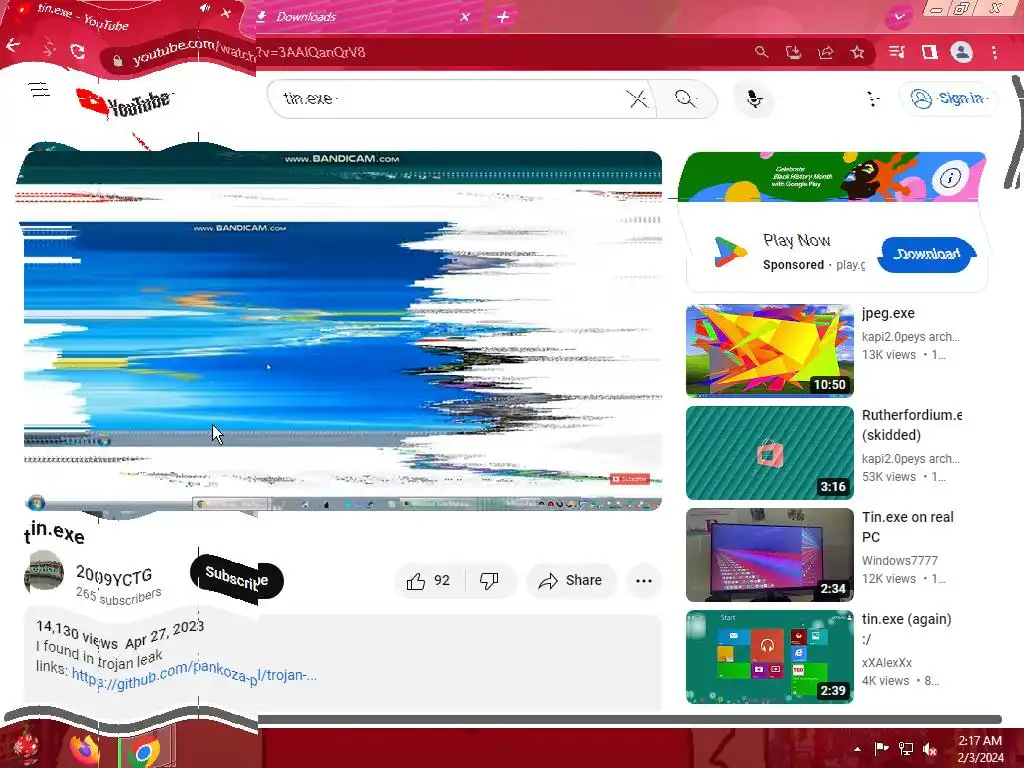This screenshot has width=1024, height=768.
Task: Click the Google Play ad info icon
Action: (950, 178)
